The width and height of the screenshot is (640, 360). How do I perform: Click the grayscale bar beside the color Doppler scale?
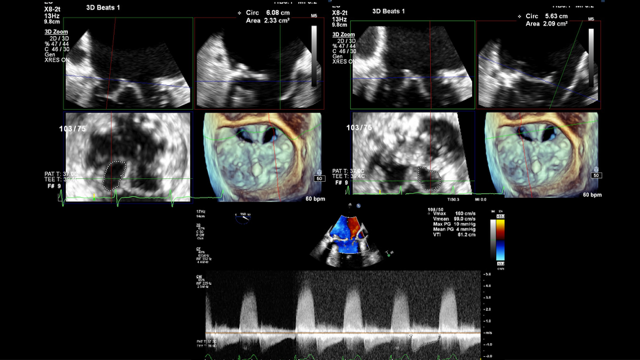click(x=493, y=239)
